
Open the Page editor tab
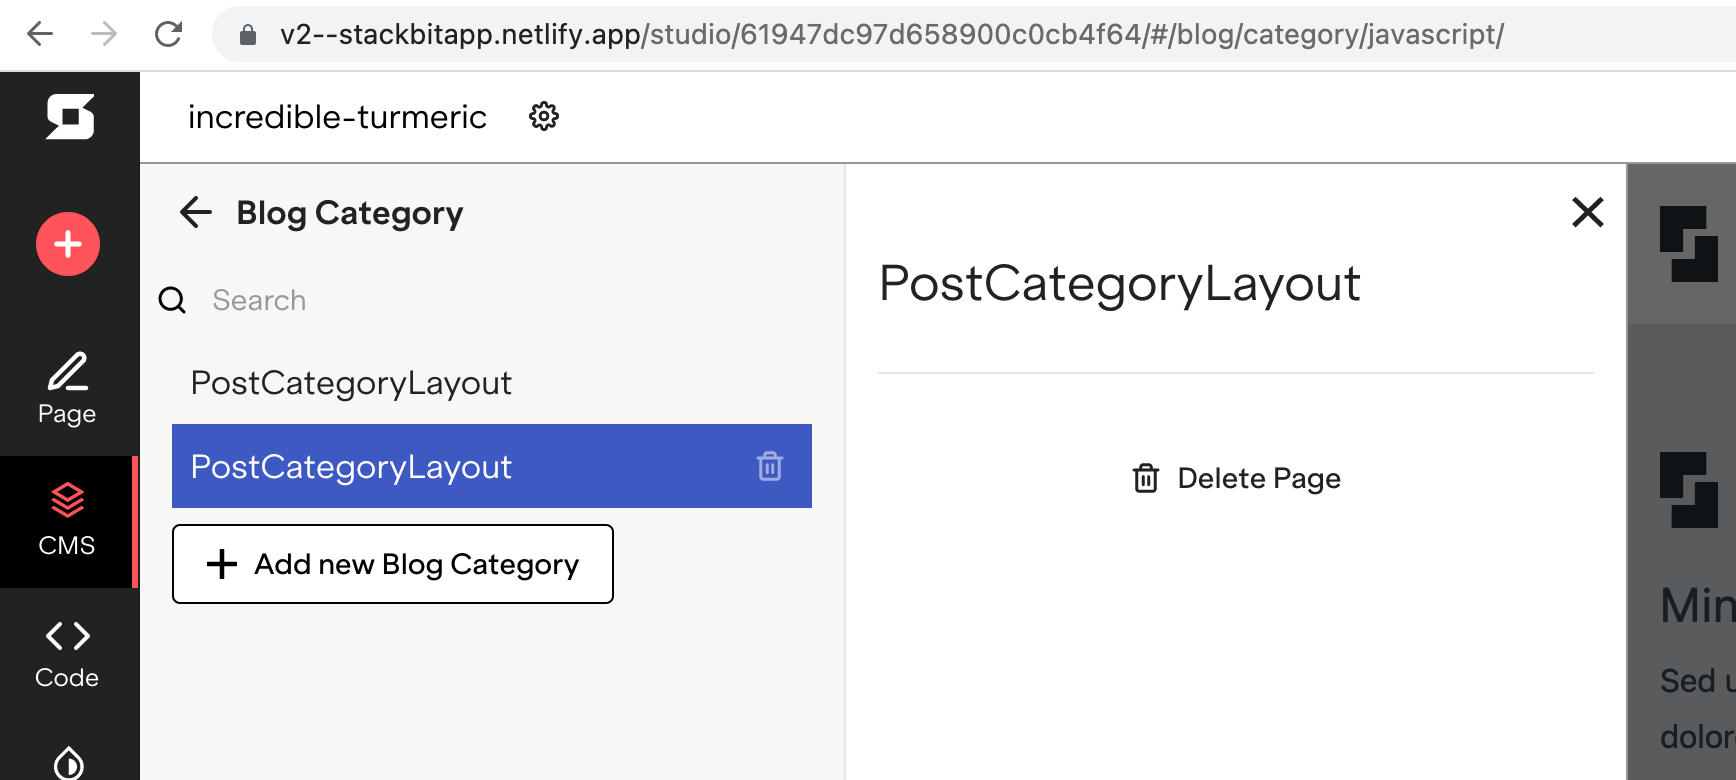click(67, 388)
